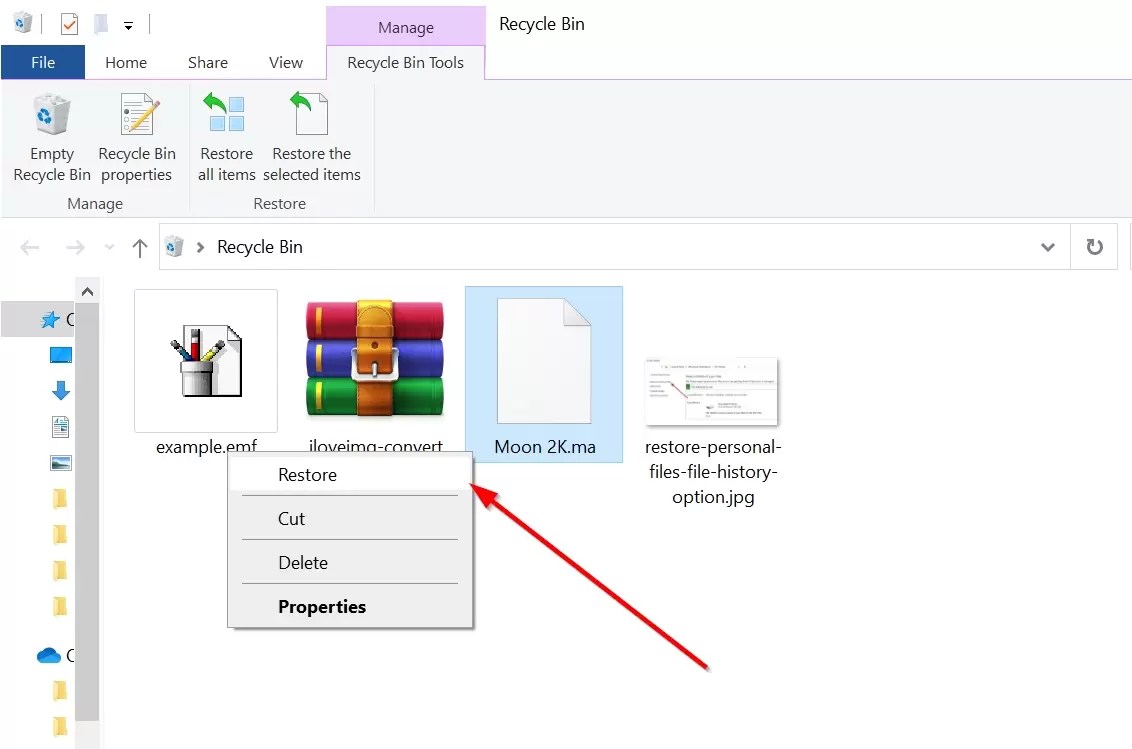
Task: Open the Quick Access Toolbar customization arrow
Action: click(x=128, y=24)
